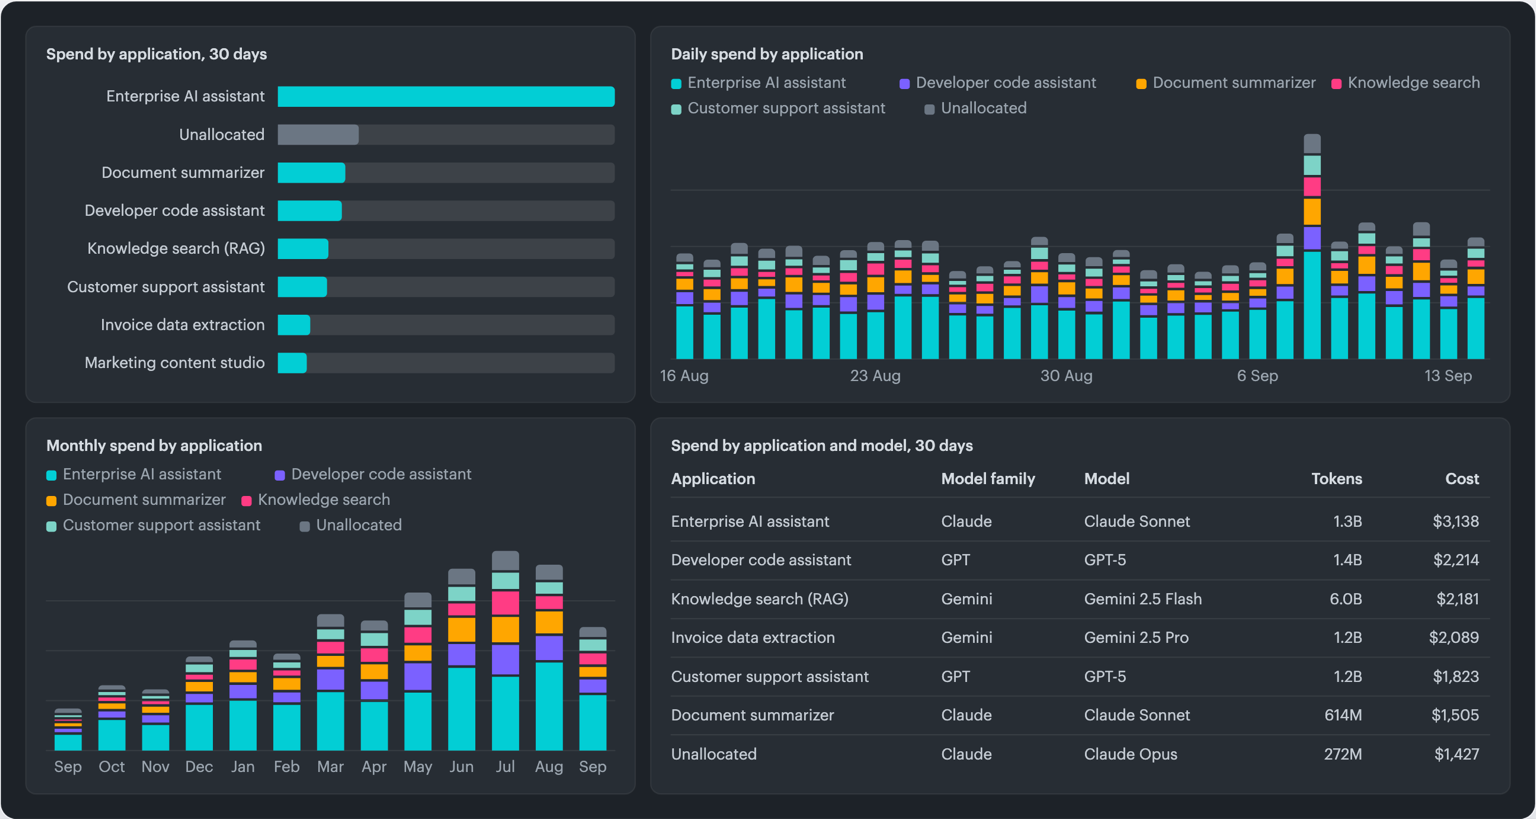Open "Knowledge search (RAG)" row in the model table

[1080, 599]
